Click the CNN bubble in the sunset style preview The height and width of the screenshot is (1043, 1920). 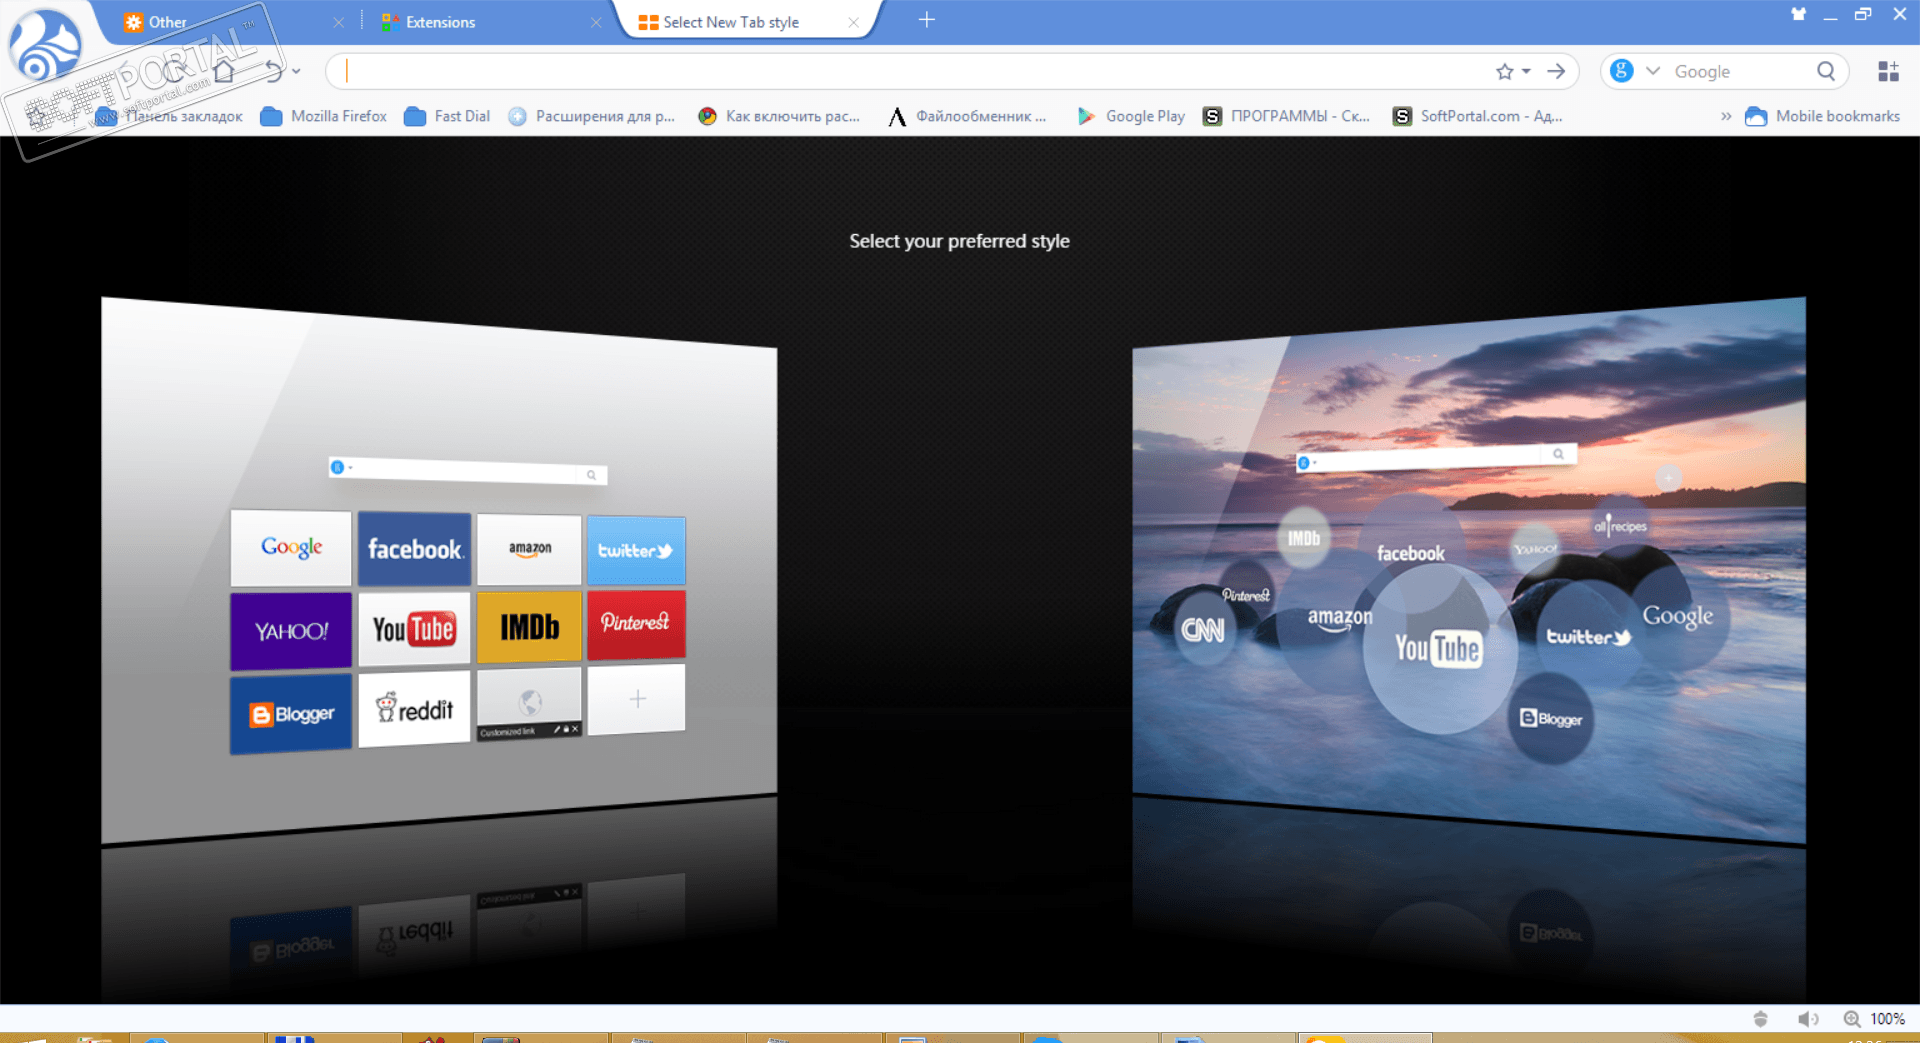1203,630
